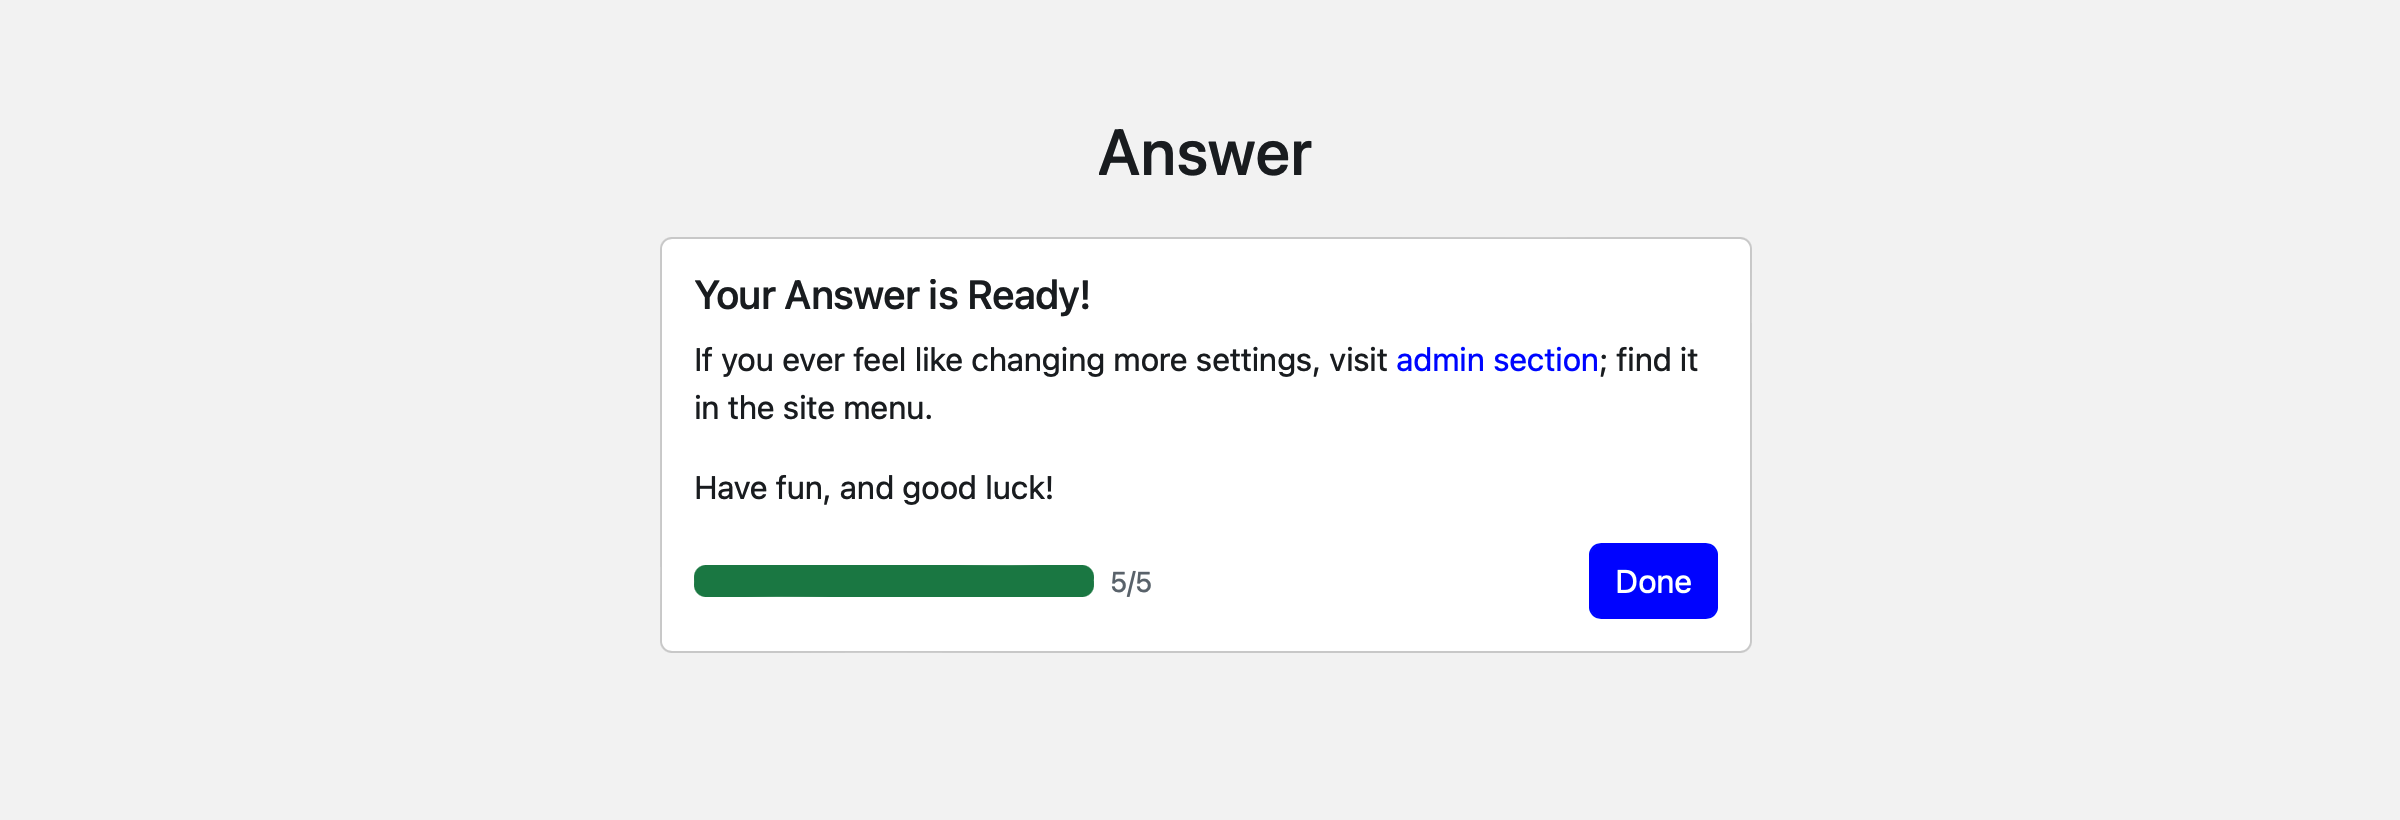The width and height of the screenshot is (2400, 820).
Task: Click the word "changing" in the paragraph
Action: click(x=1037, y=360)
